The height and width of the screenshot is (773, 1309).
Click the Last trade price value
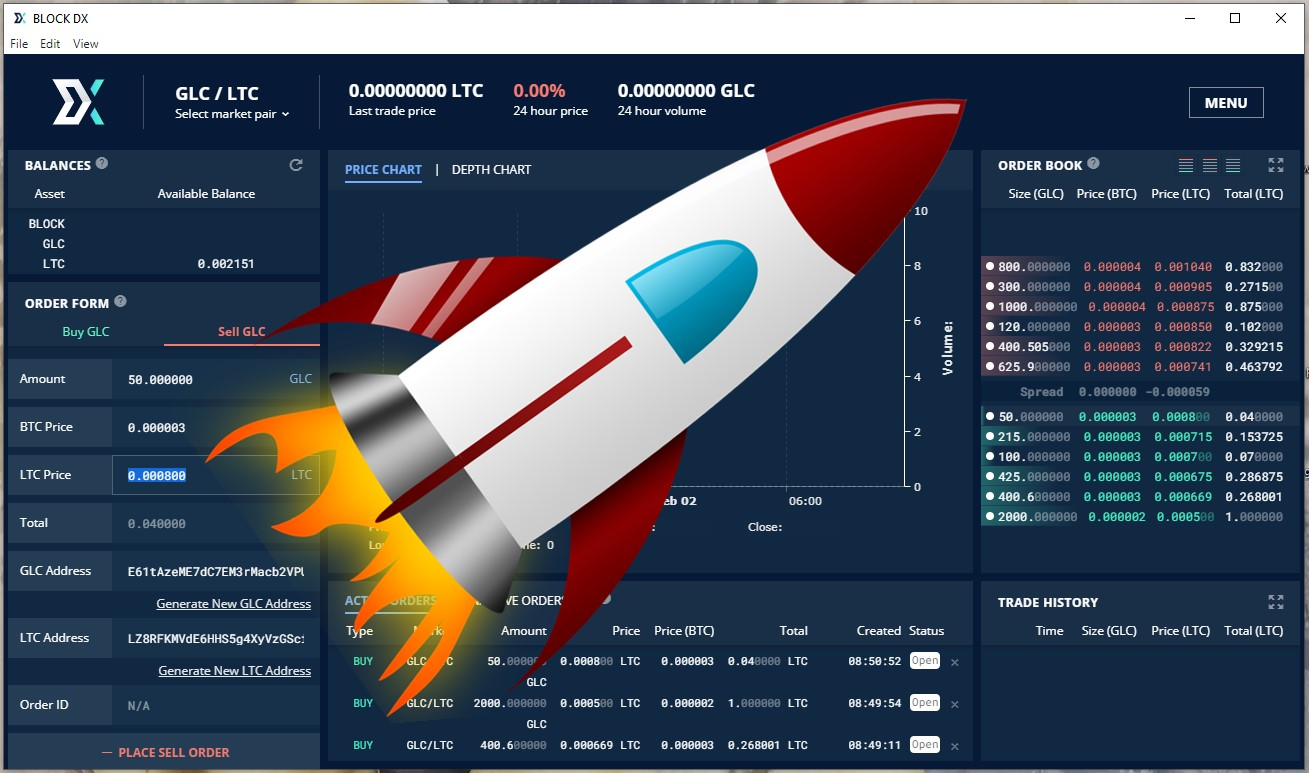[416, 91]
